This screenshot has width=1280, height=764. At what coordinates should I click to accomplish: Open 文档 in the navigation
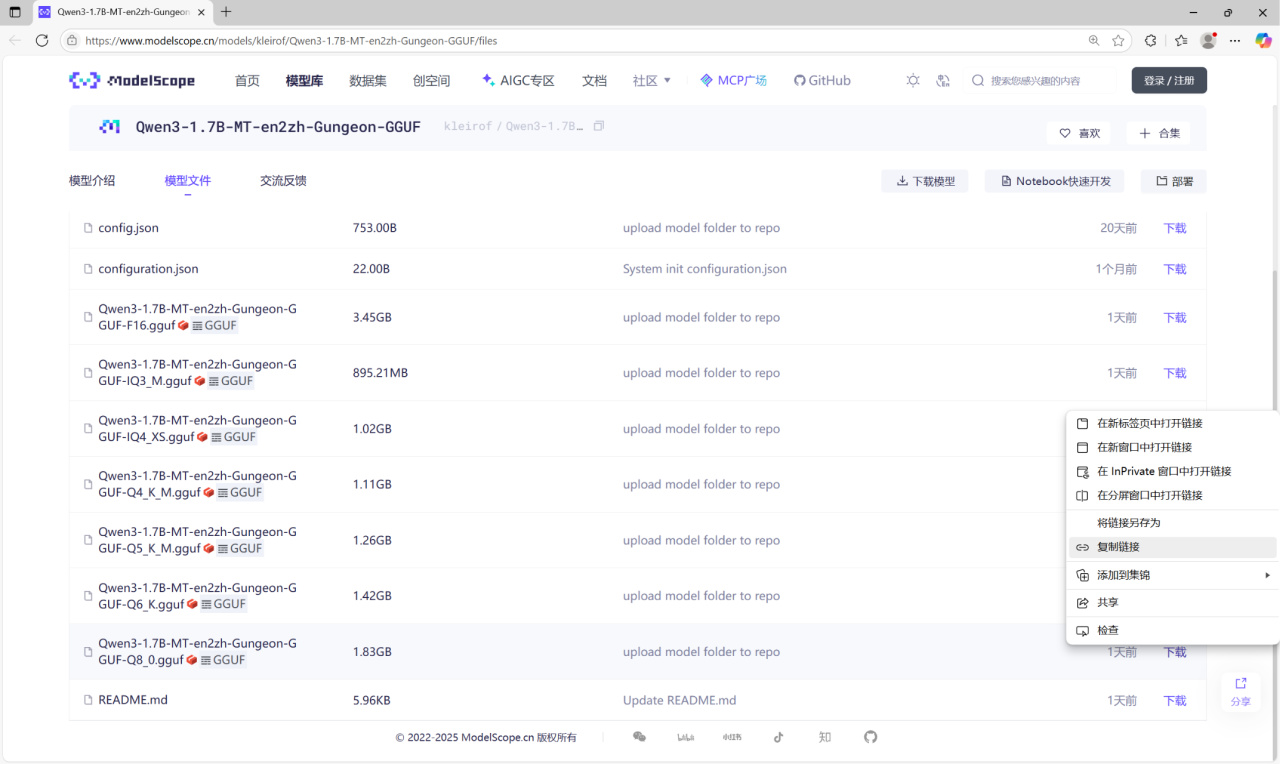[594, 81]
